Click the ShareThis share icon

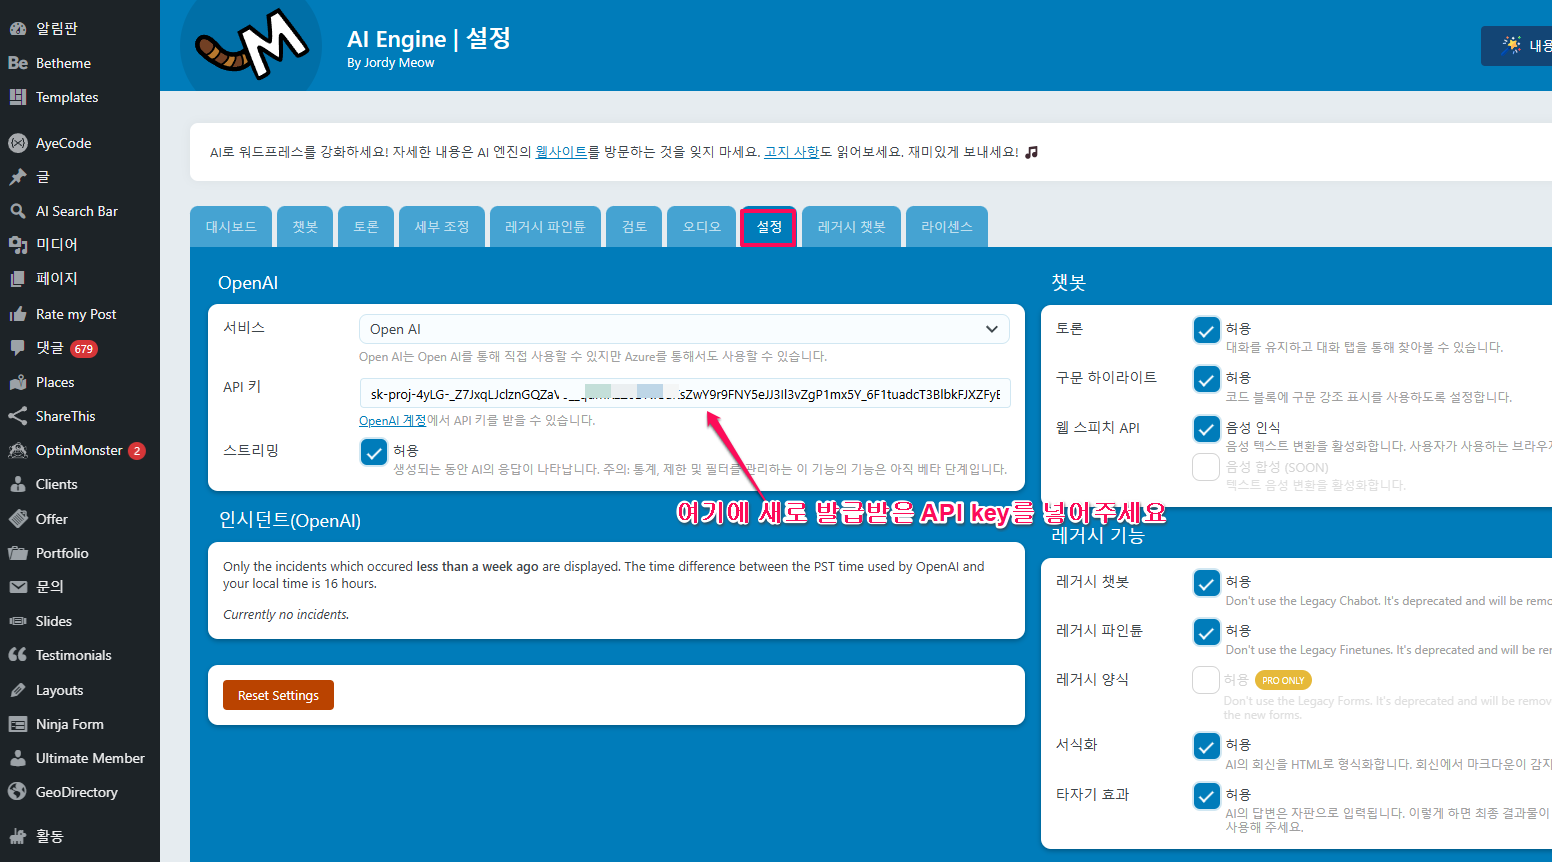pyautogui.click(x=18, y=416)
